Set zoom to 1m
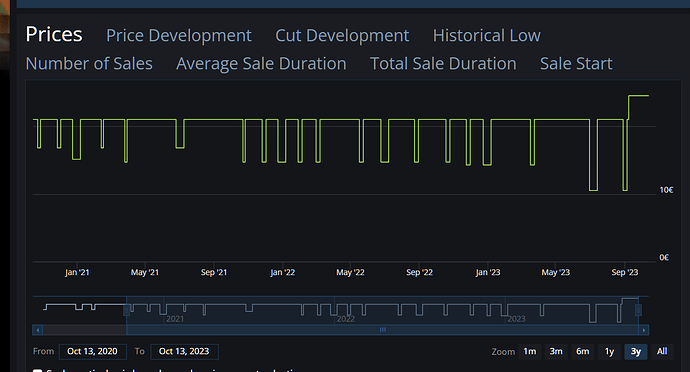The width and height of the screenshot is (690, 372). (530, 351)
